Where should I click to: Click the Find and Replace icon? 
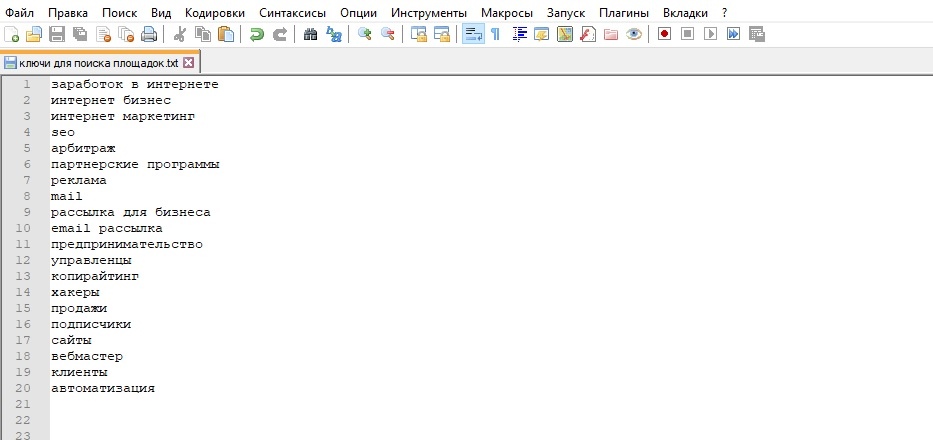tap(334, 34)
